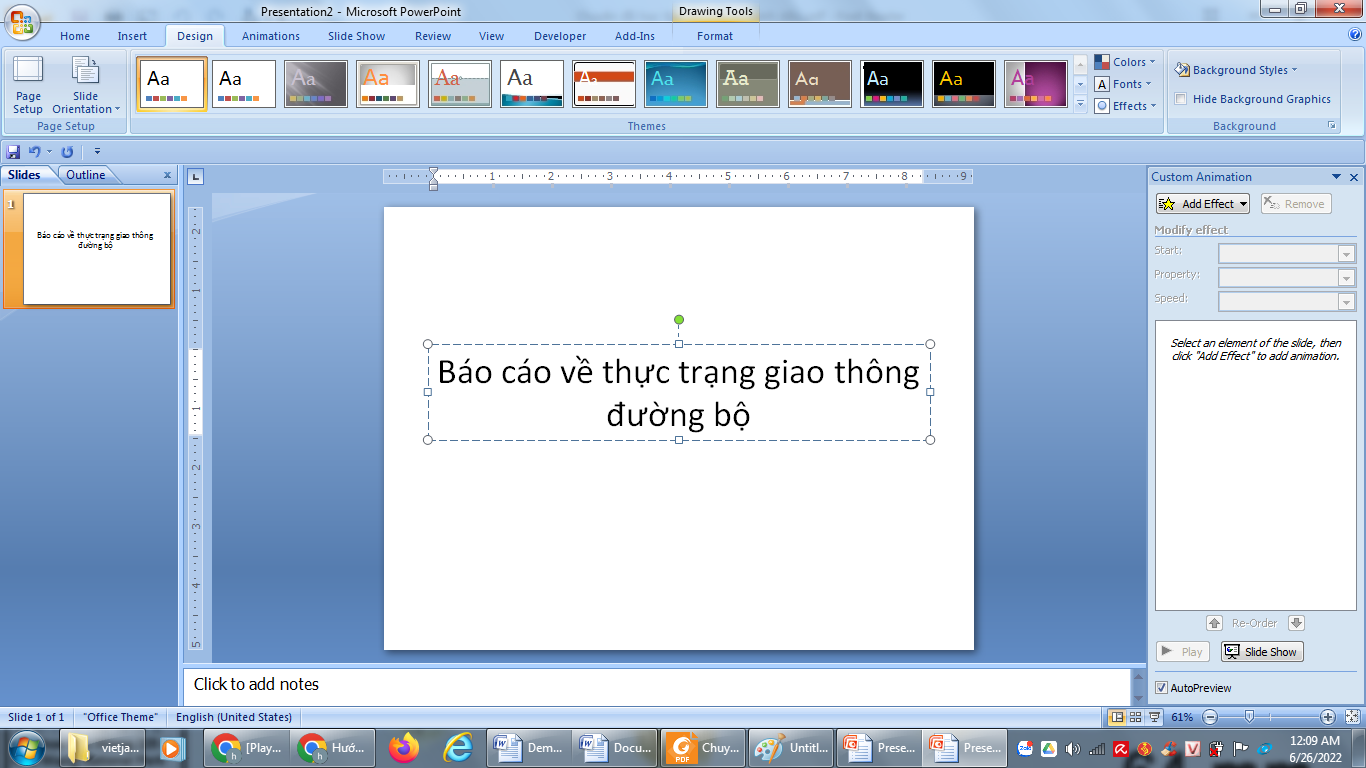
Task: Apply the black theme with yellow Aa
Action: coord(964,84)
